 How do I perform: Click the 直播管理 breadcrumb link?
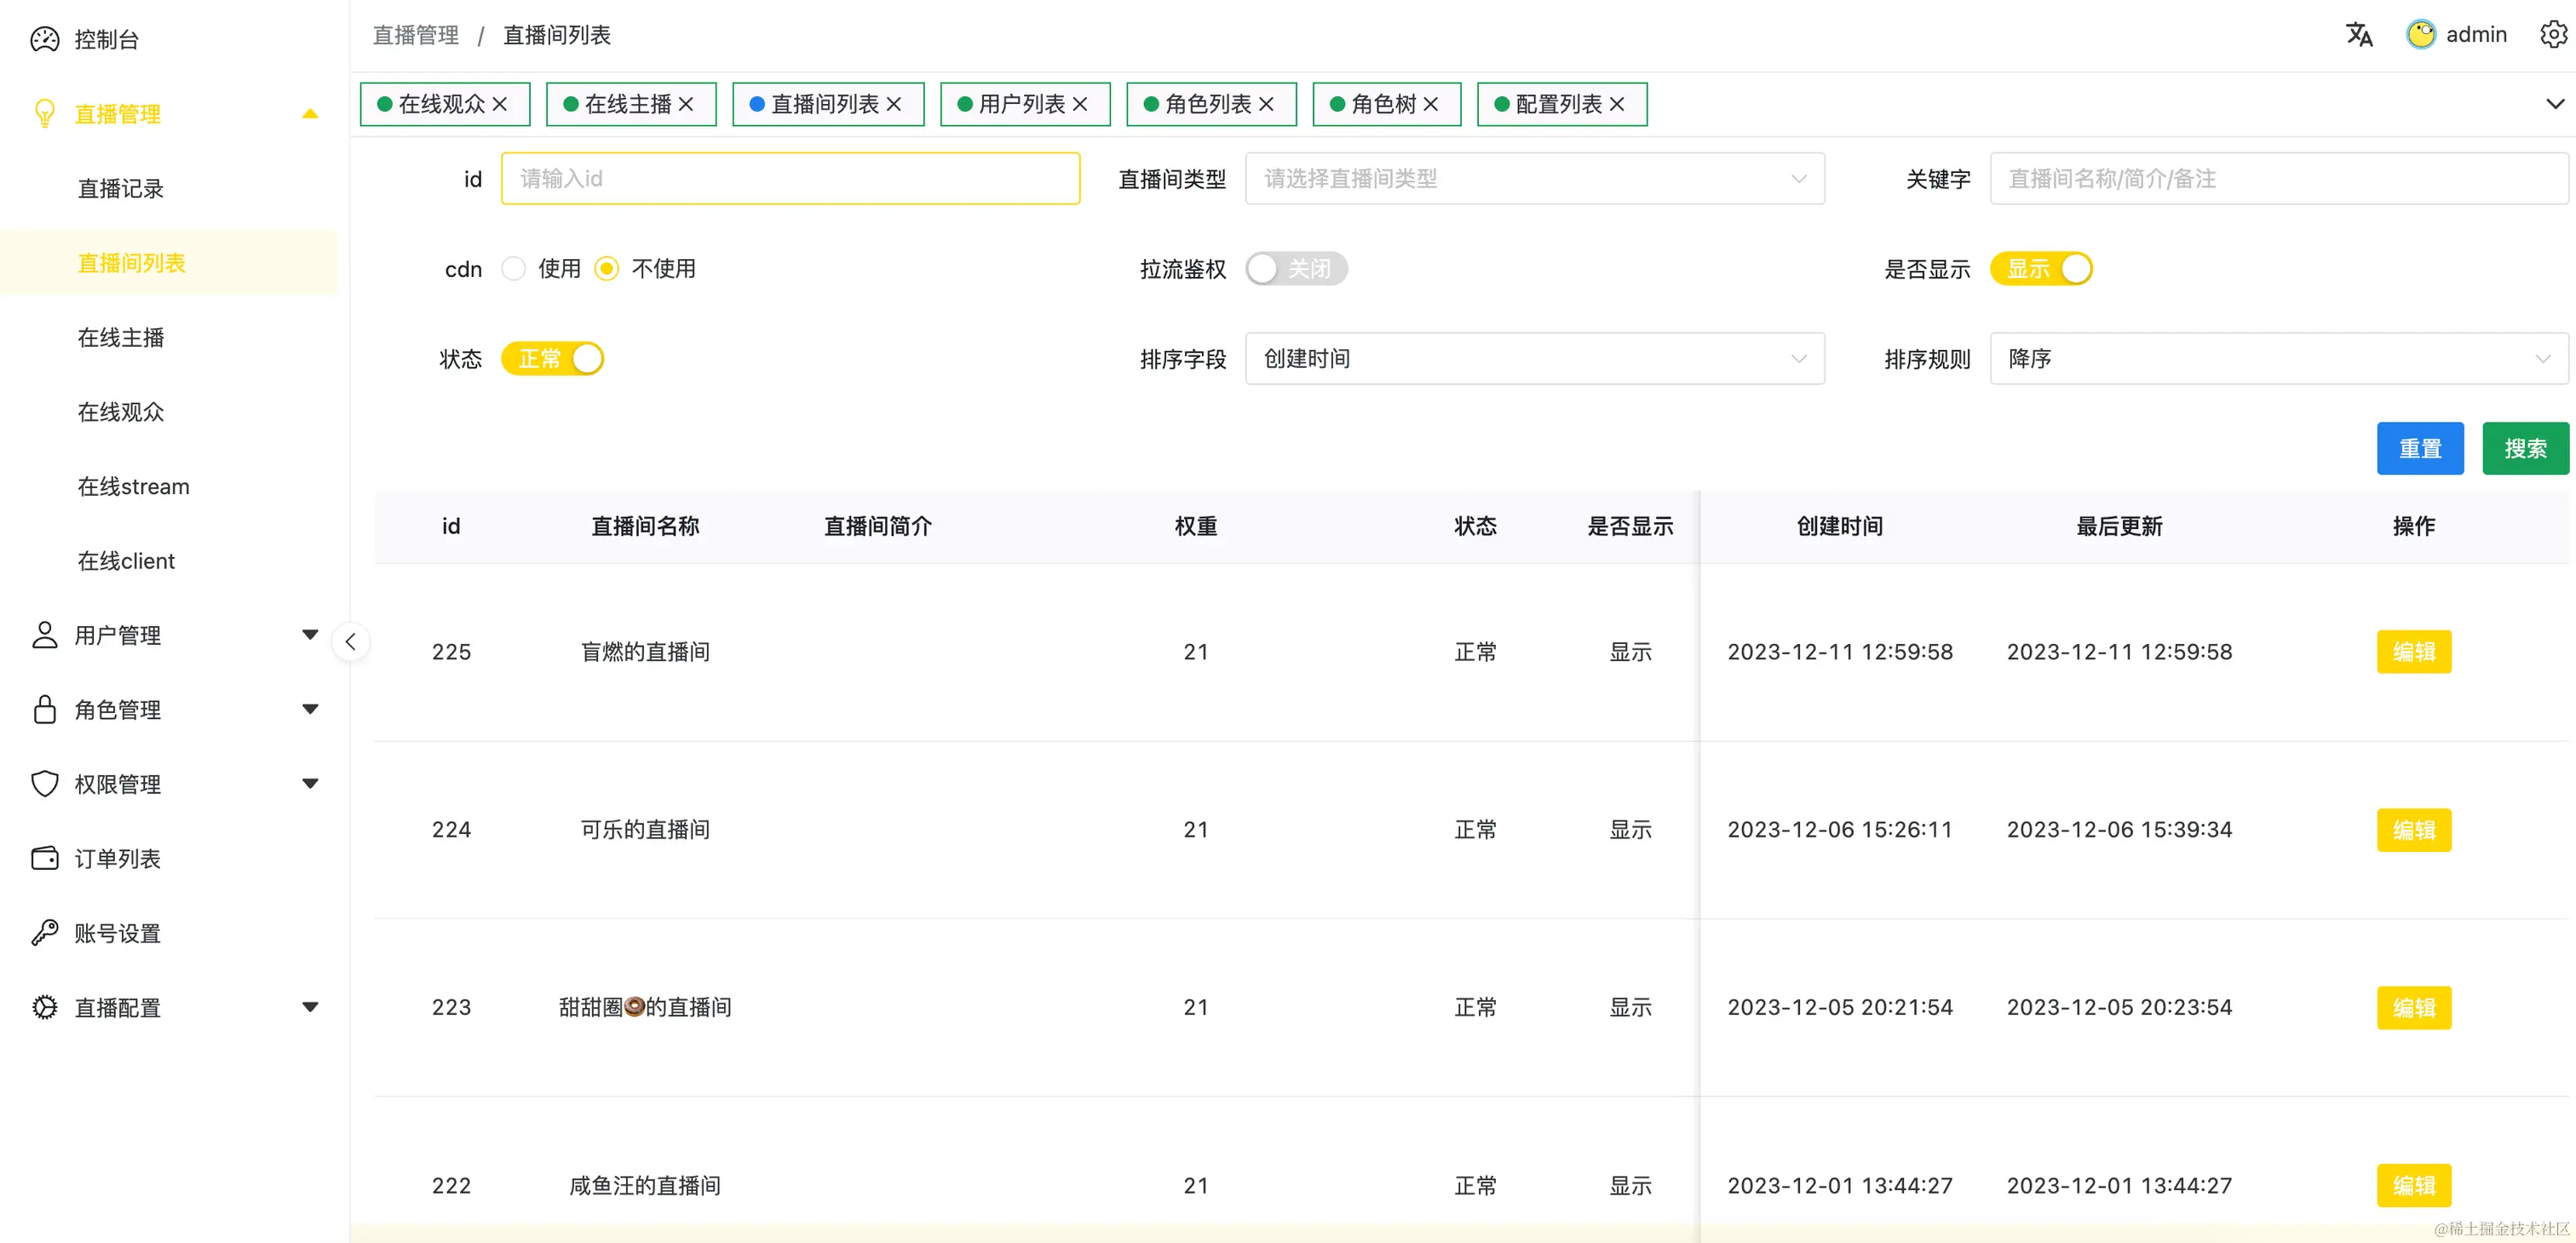416,35
